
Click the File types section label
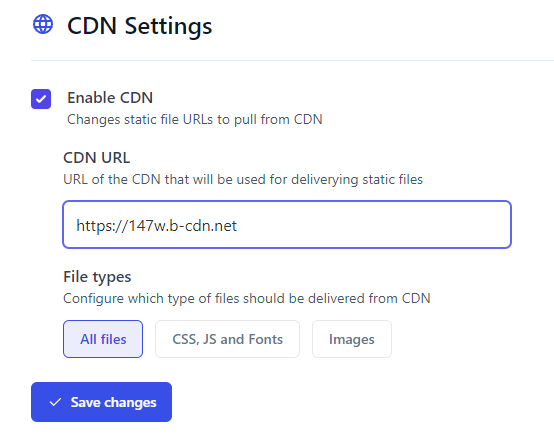(x=97, y=277)
